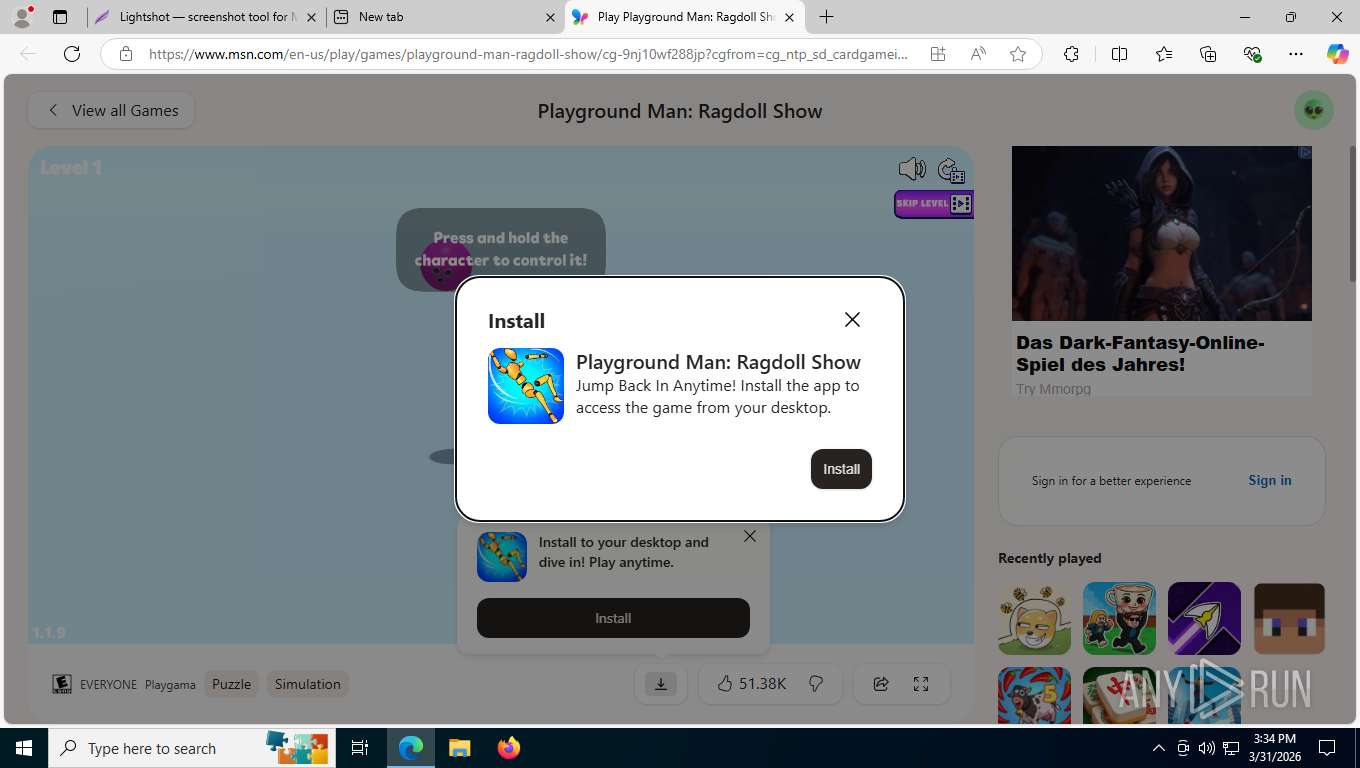Click the Install button in the dialog
This screenshot has width=1360, height=768.
point(841,469)
